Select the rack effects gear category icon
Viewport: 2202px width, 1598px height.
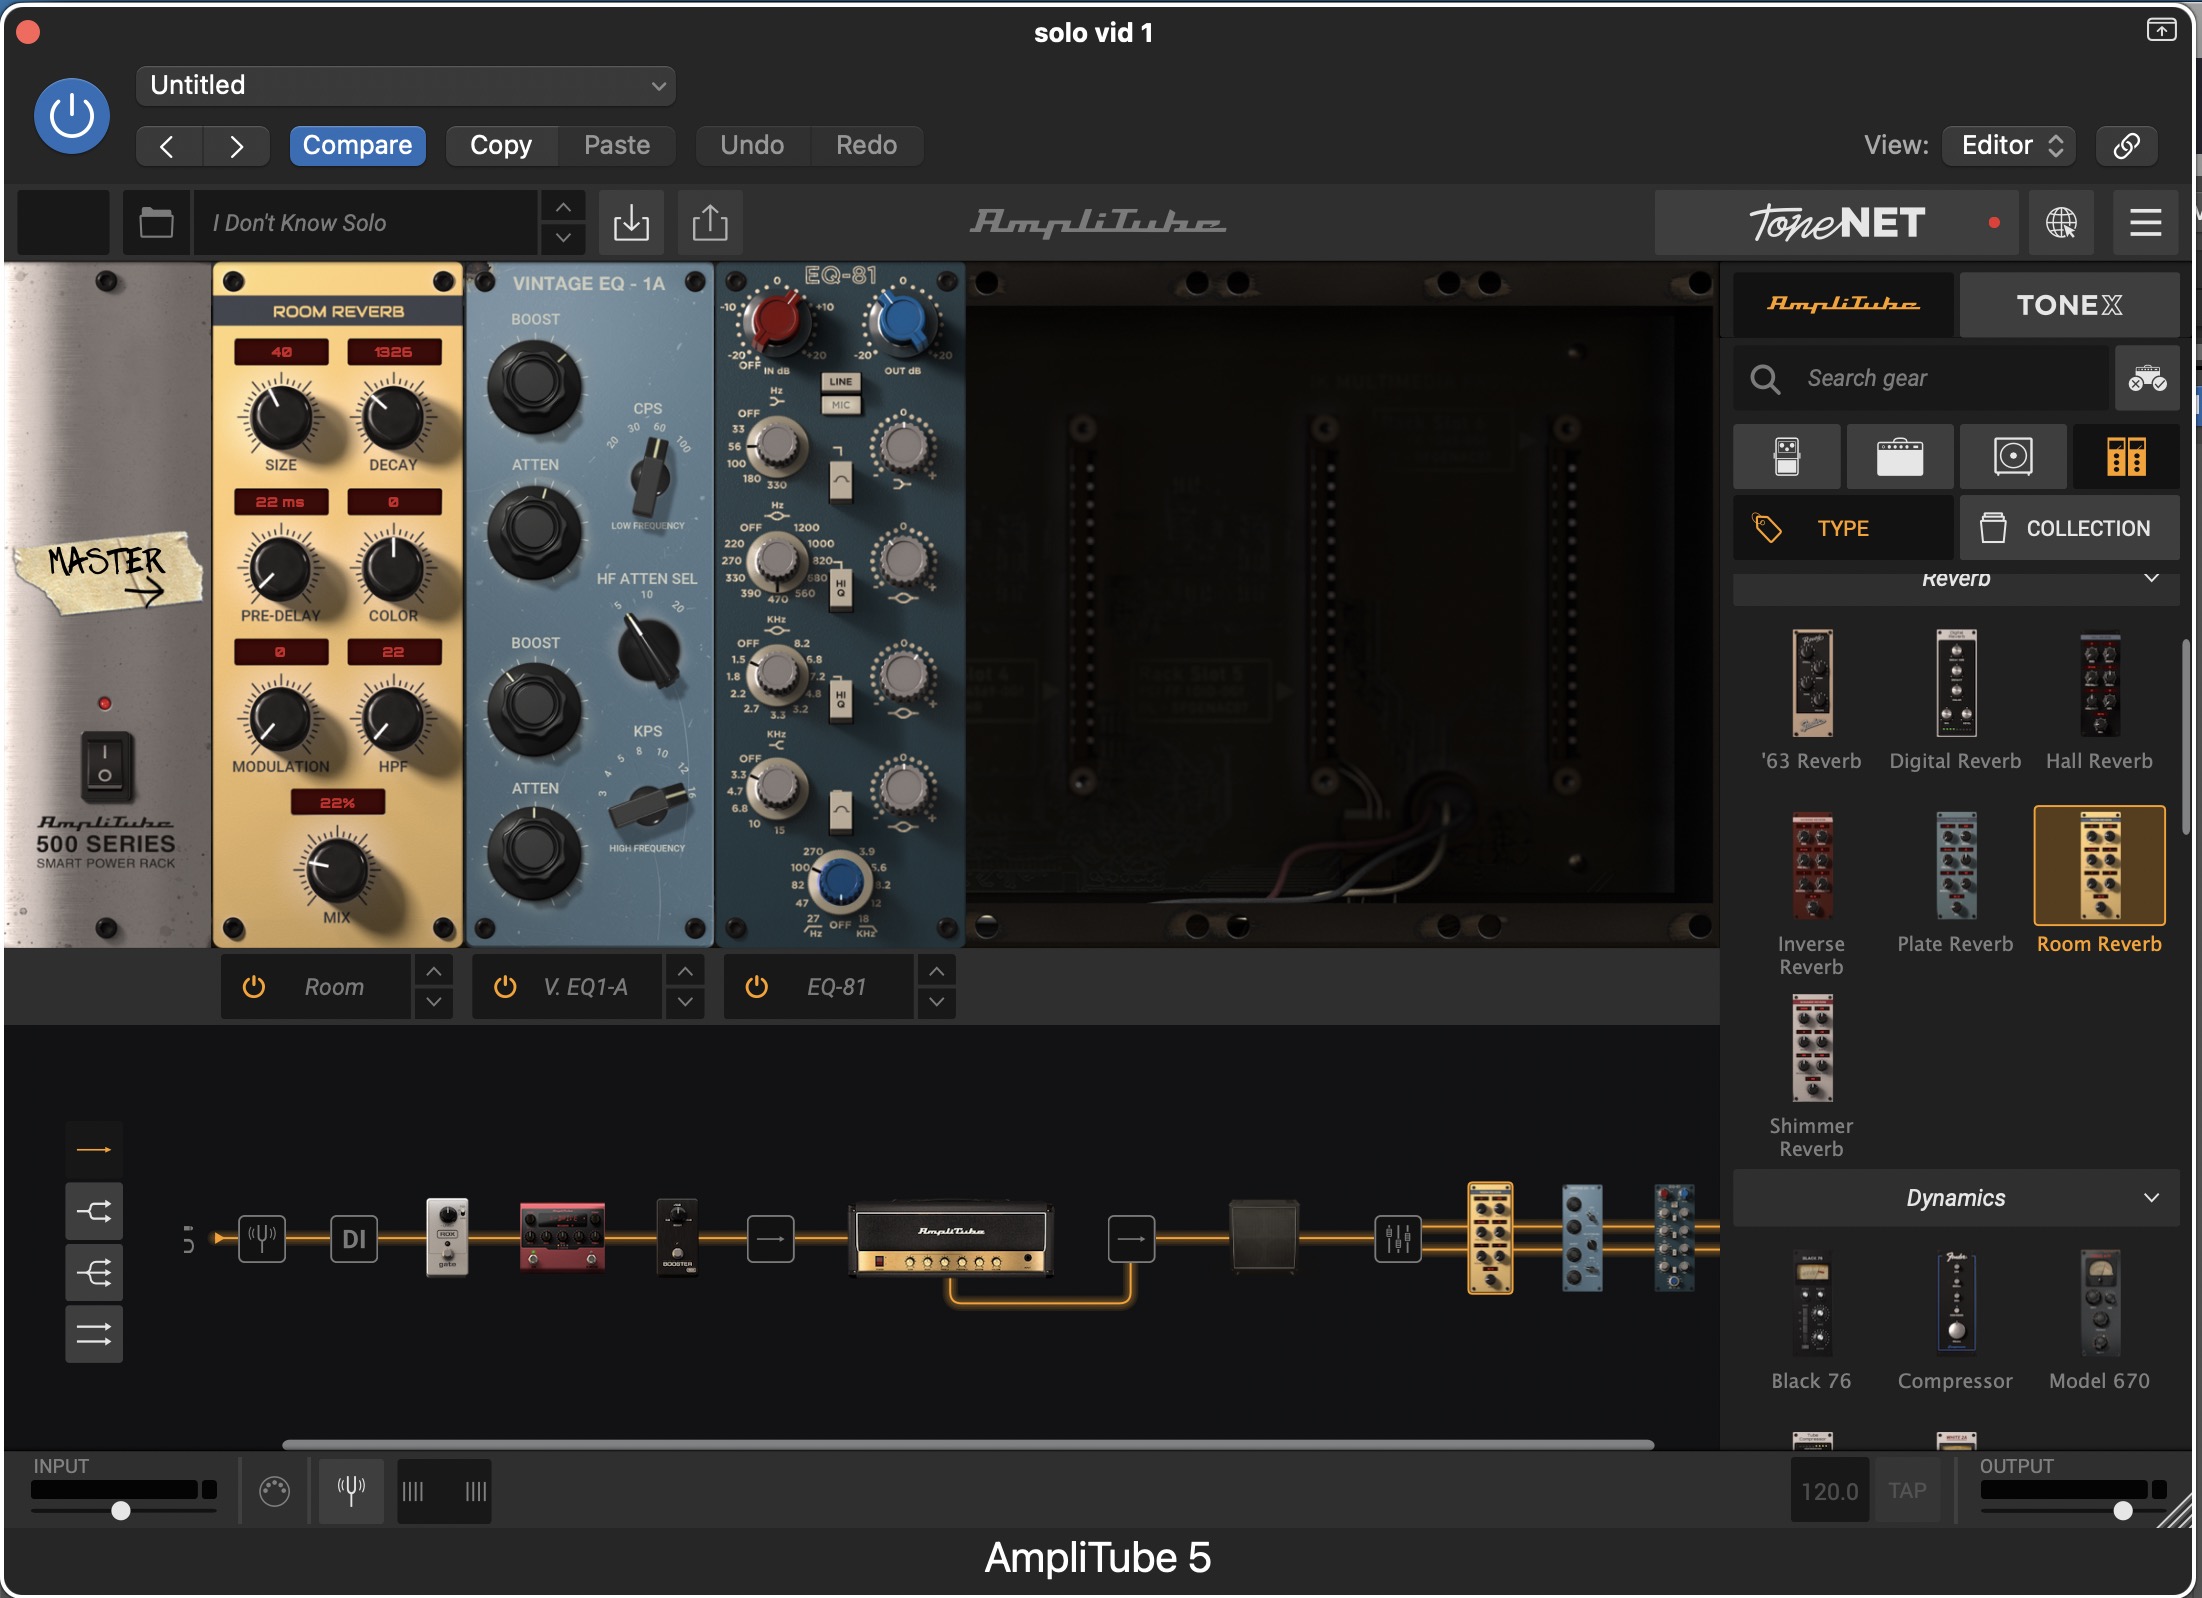click(x=2126, y=457)
